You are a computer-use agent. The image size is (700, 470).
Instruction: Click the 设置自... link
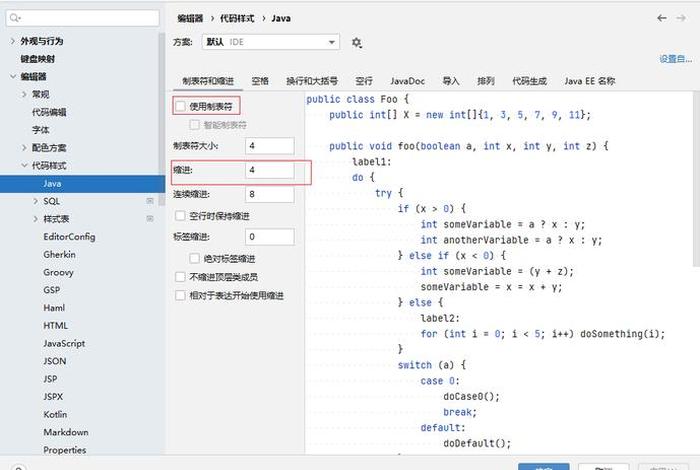(675, 58)
